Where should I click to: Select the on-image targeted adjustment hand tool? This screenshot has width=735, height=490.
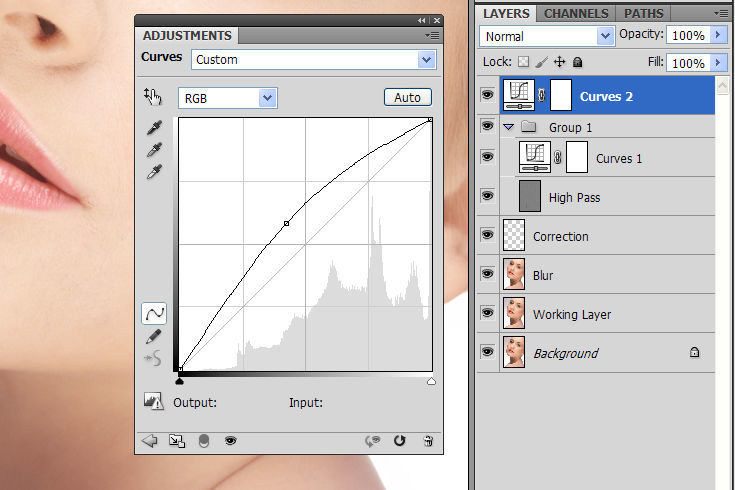coord(153,97)
